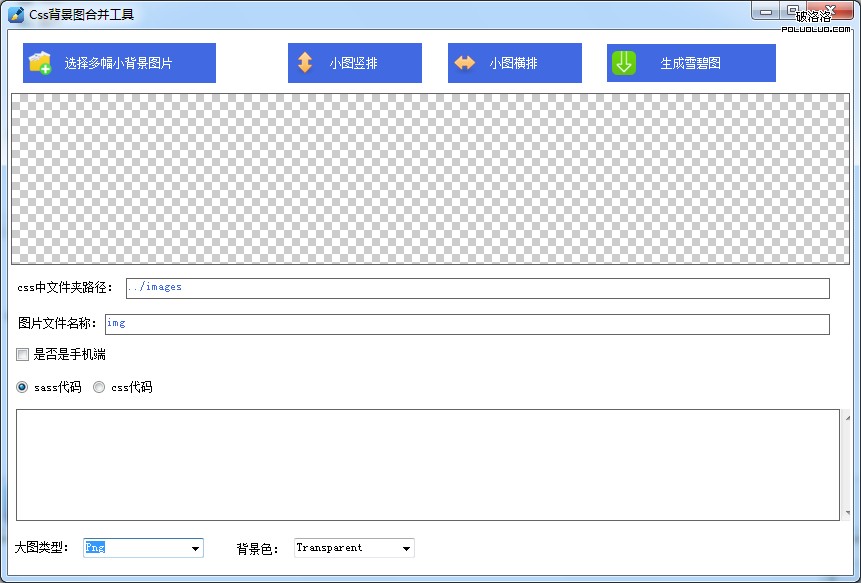Click the folder-add icon for selecting background images
Image resolution: width=861 pixels, height=583 pixels.
click(41, 62)
